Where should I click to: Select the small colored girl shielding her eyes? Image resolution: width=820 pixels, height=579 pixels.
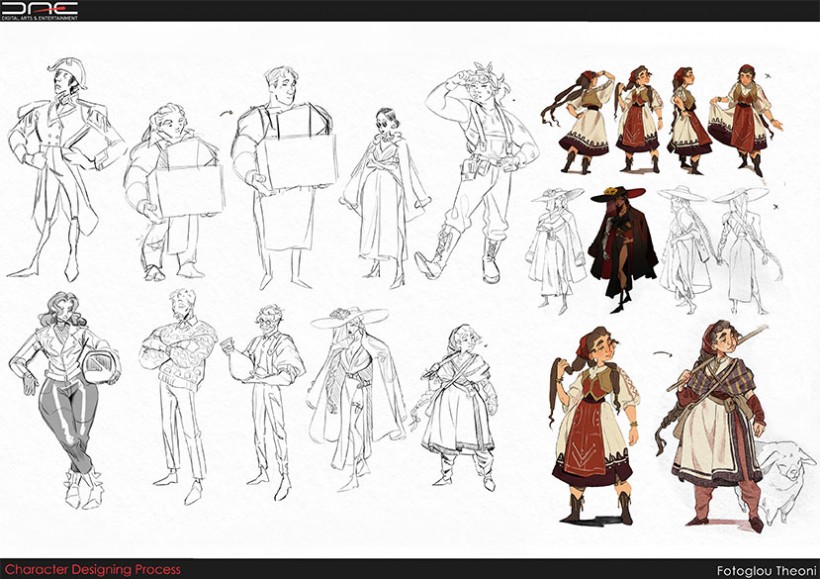[x=579, y=121]
